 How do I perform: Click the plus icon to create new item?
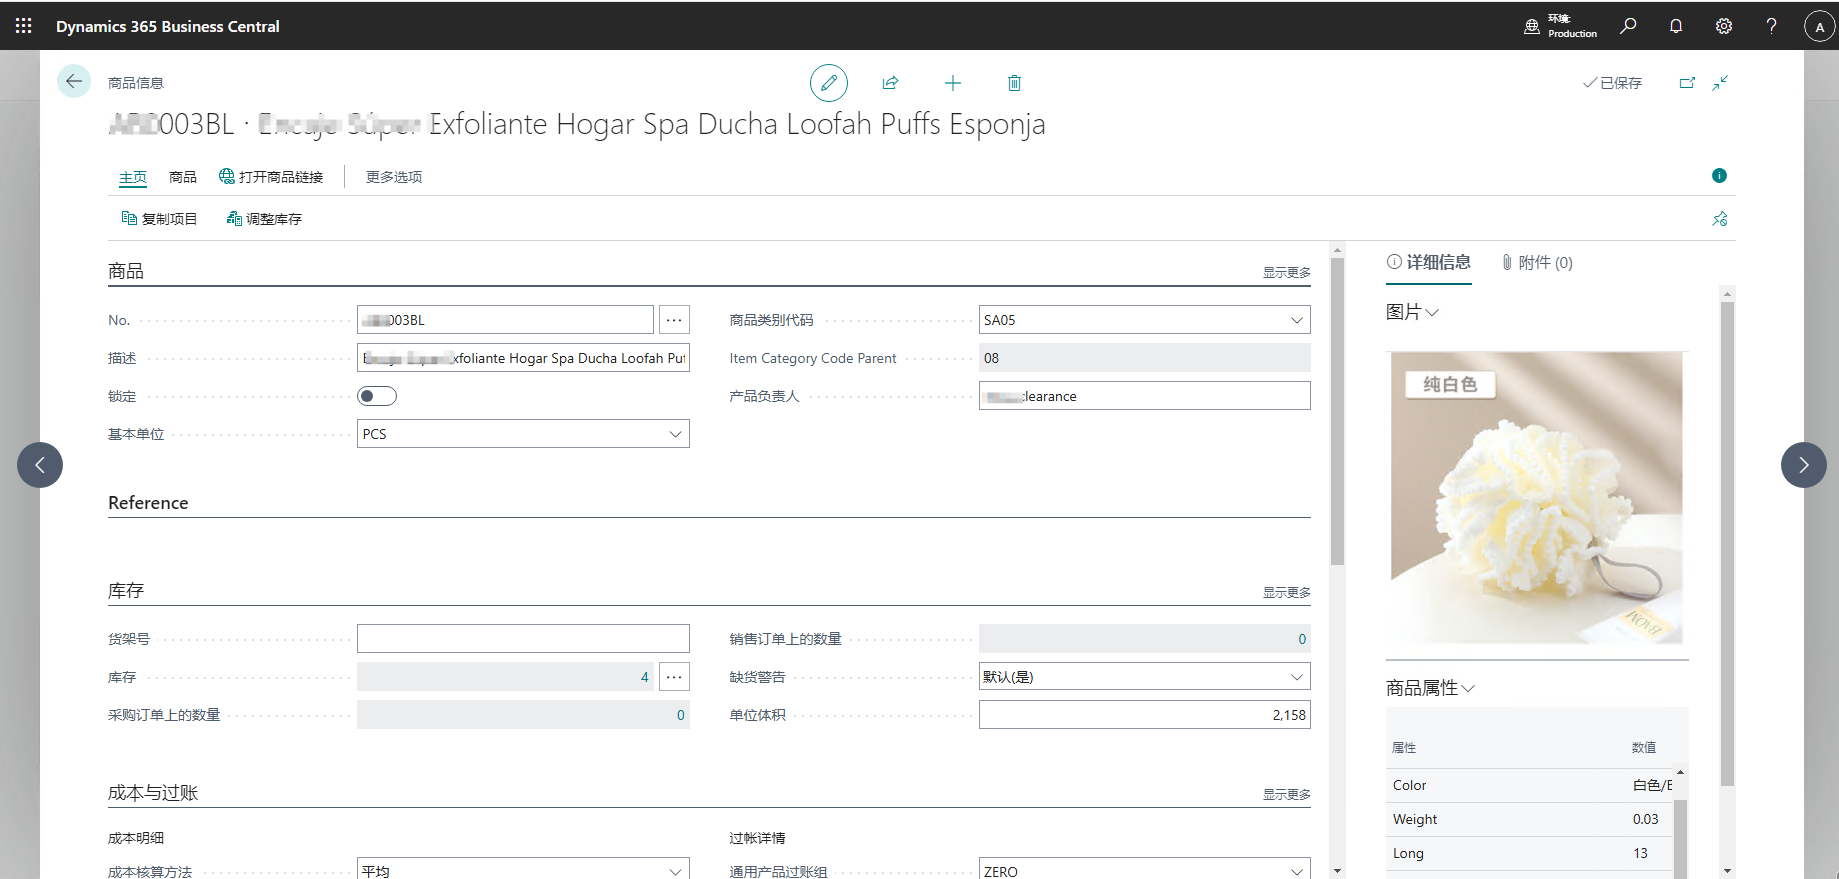[x=952, y=83]
